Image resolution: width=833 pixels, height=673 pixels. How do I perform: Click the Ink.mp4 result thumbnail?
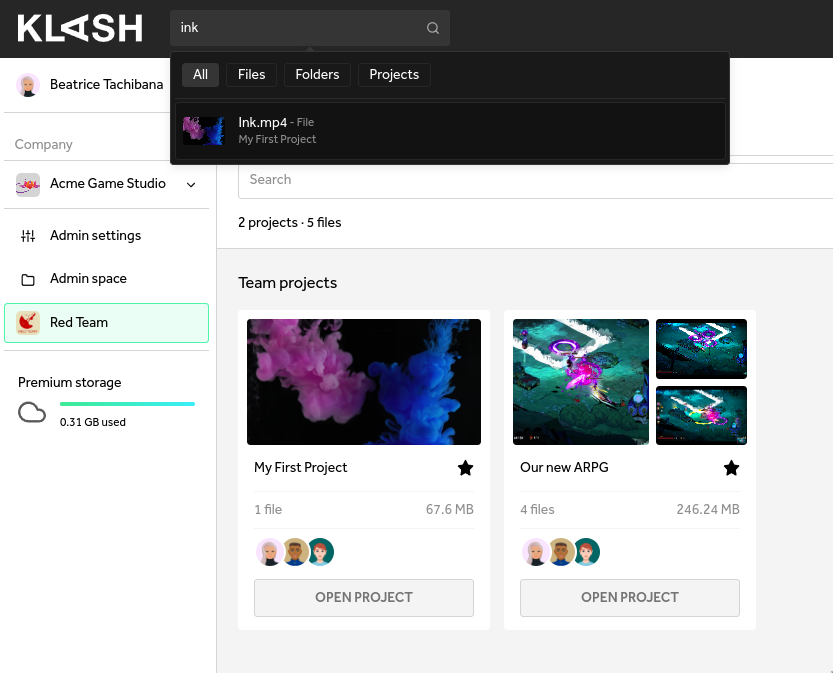(203, 131)
